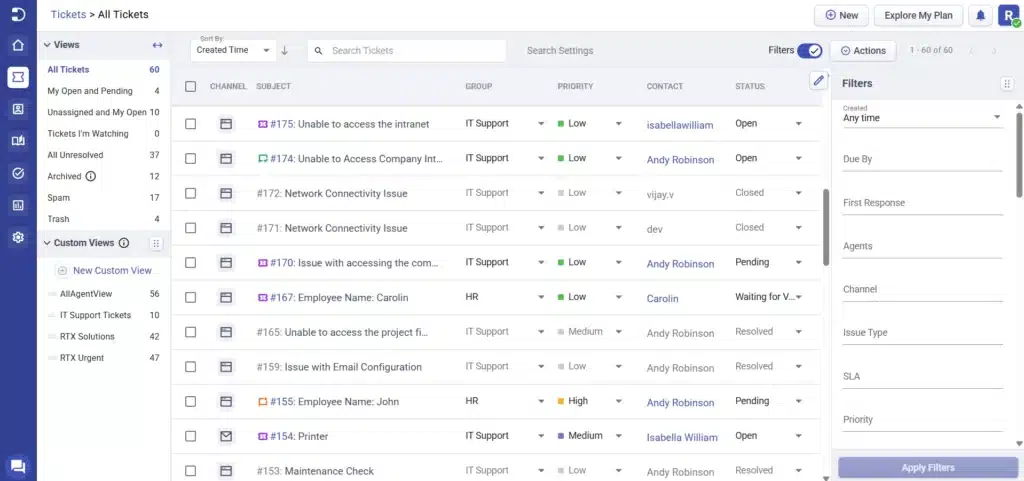Select checkbox for ticket #155
This screenshot has height=481, width=1024.
tap(191, 401)
